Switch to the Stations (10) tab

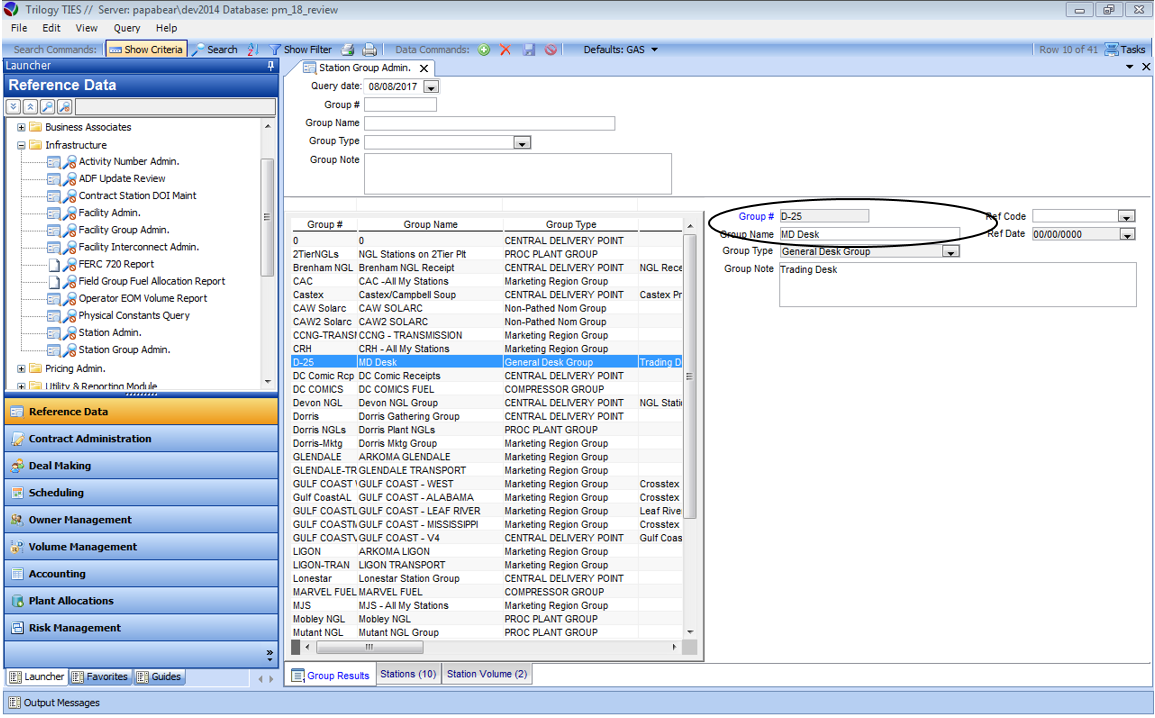pyautogui.click(x=408, y=674)
